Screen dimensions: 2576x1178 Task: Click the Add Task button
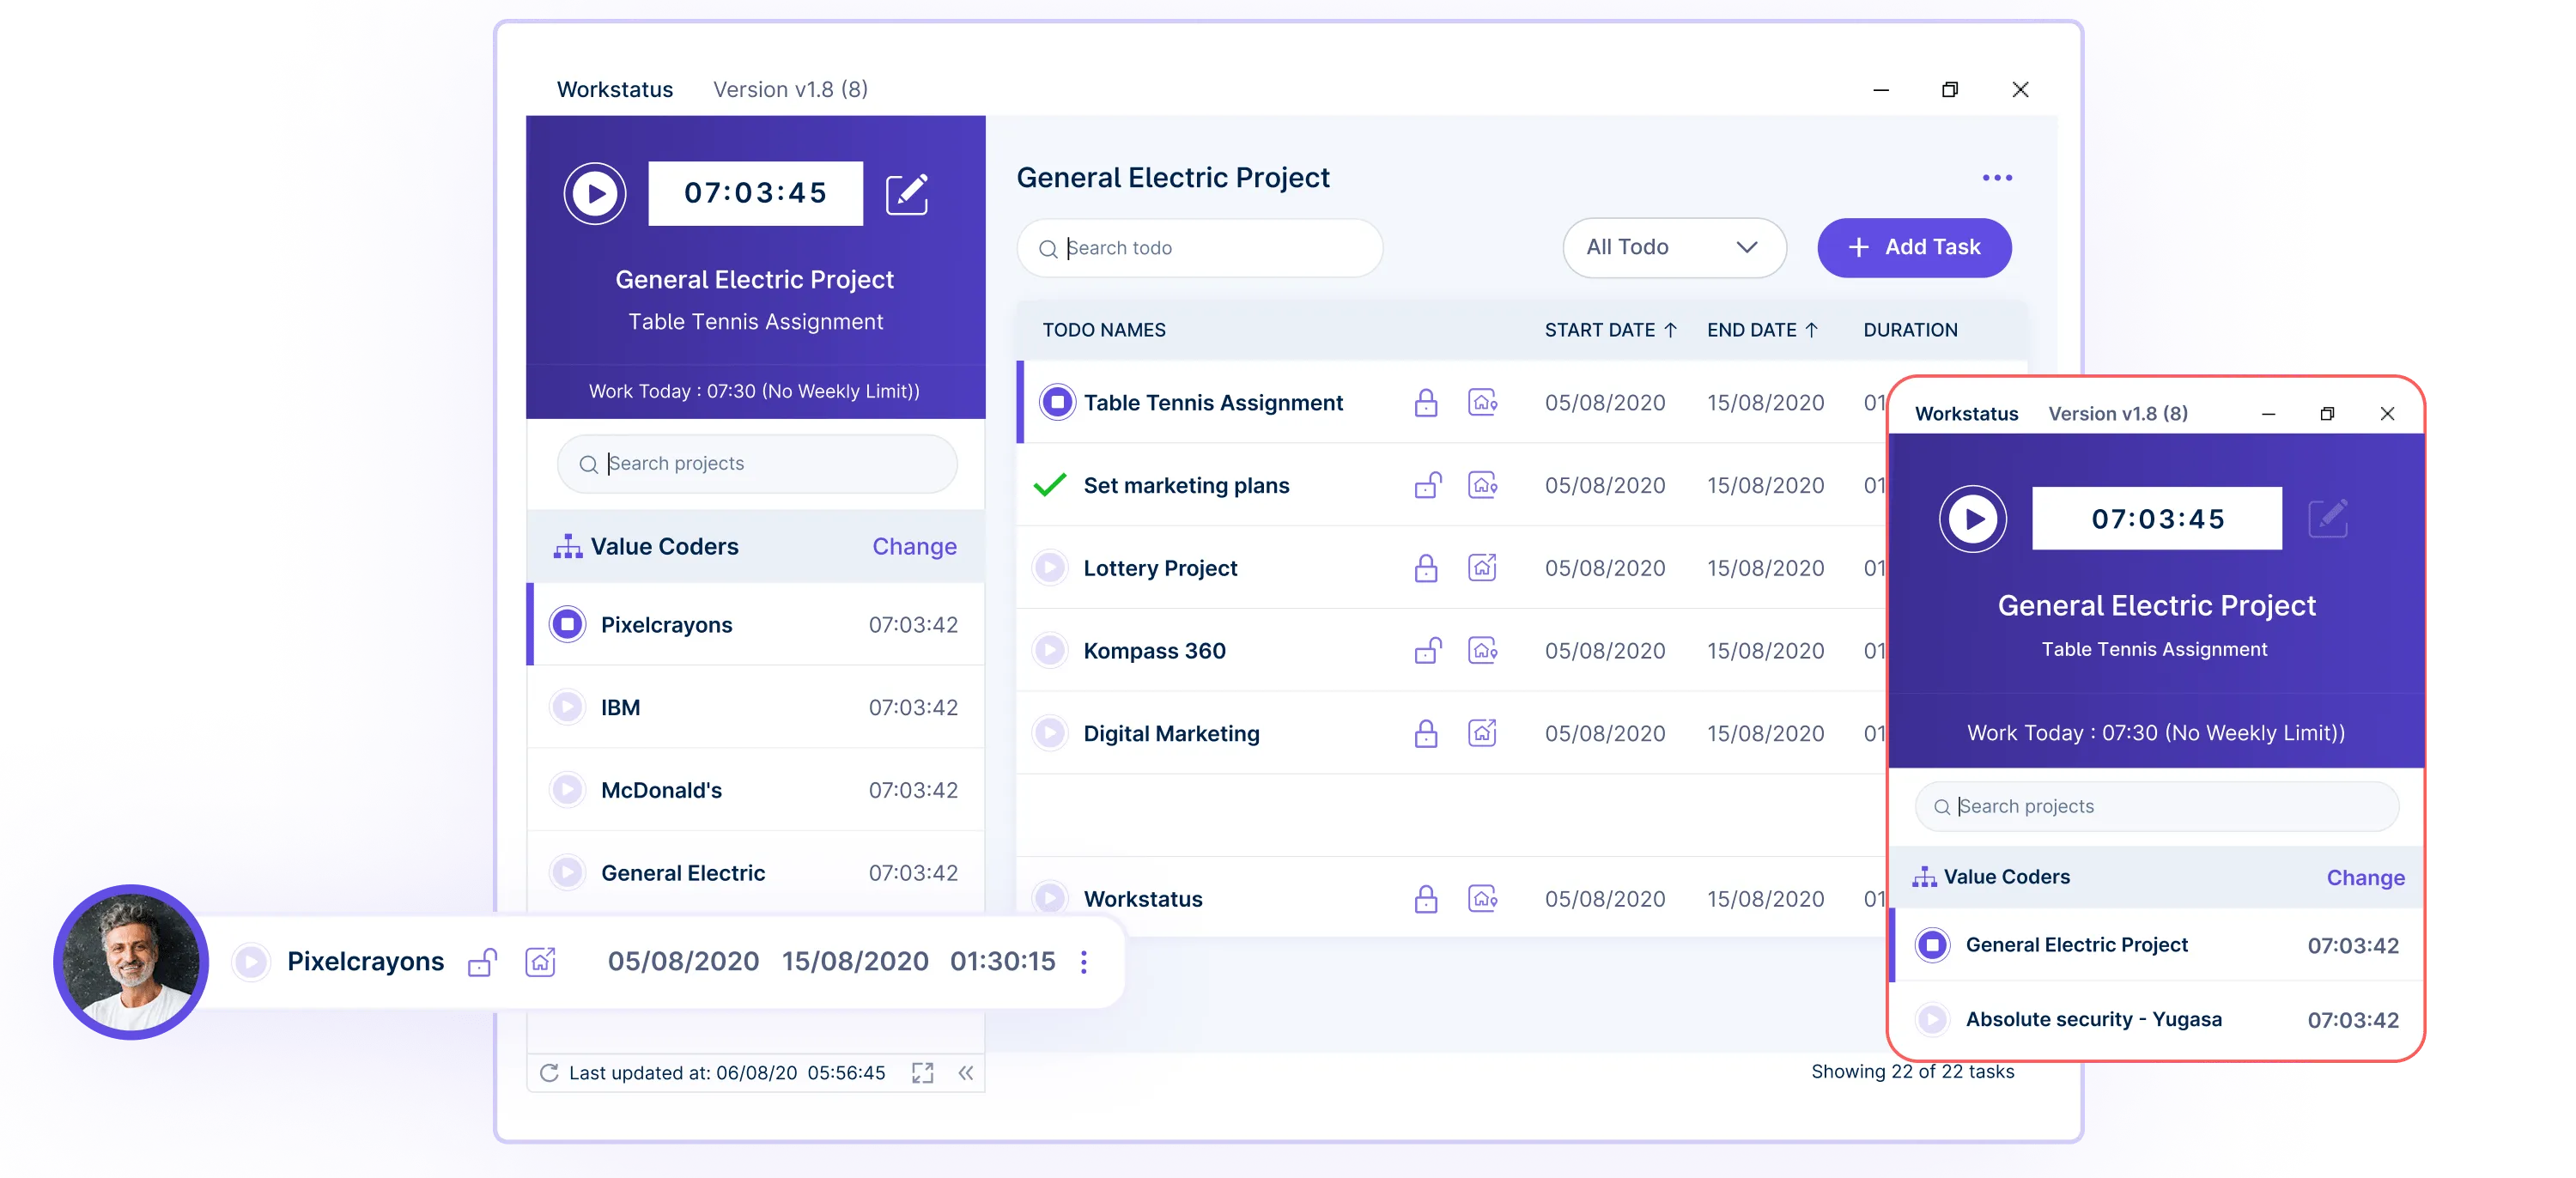tap(1914, 247)
